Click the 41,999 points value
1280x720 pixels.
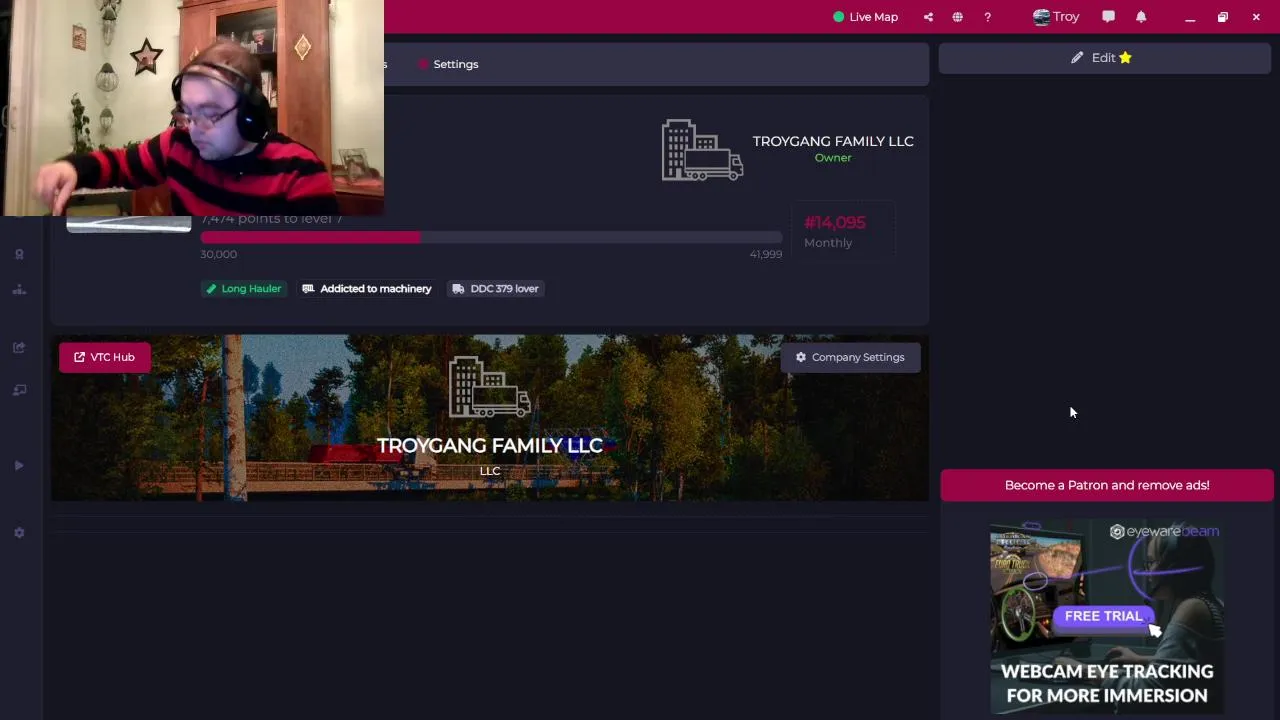tap(766, 255)
